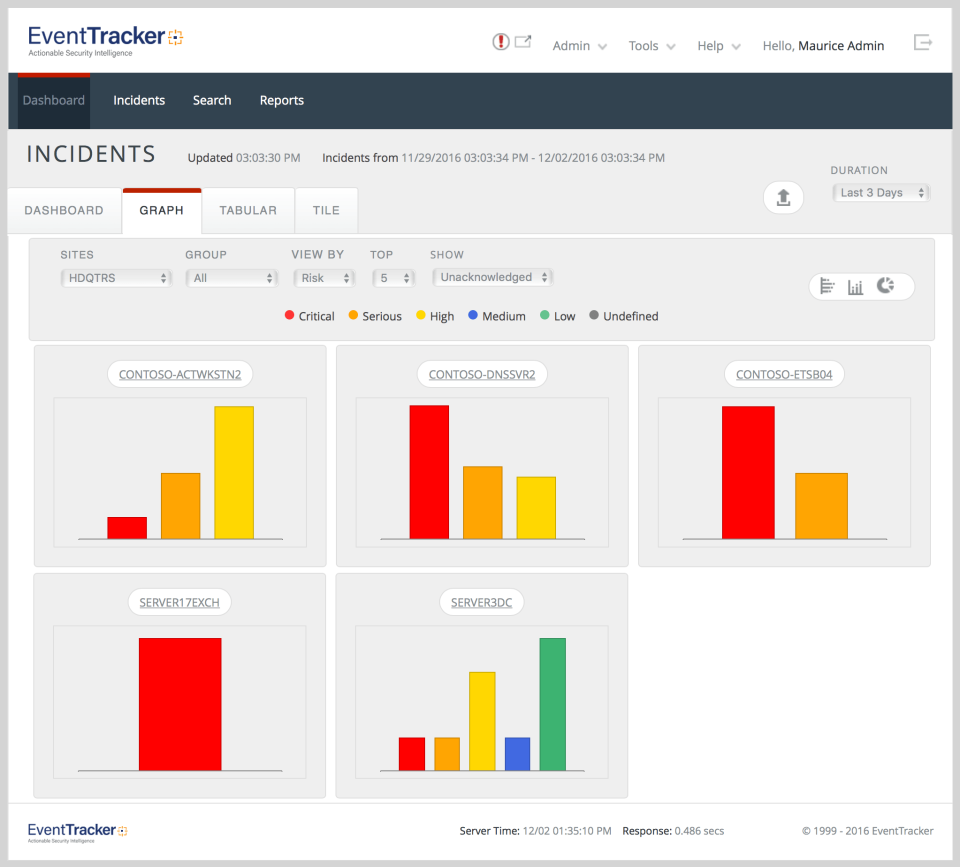Switch to the vertical bar chart icon
The height and width of the screenshot is (867, 960).
coord(855,286)
